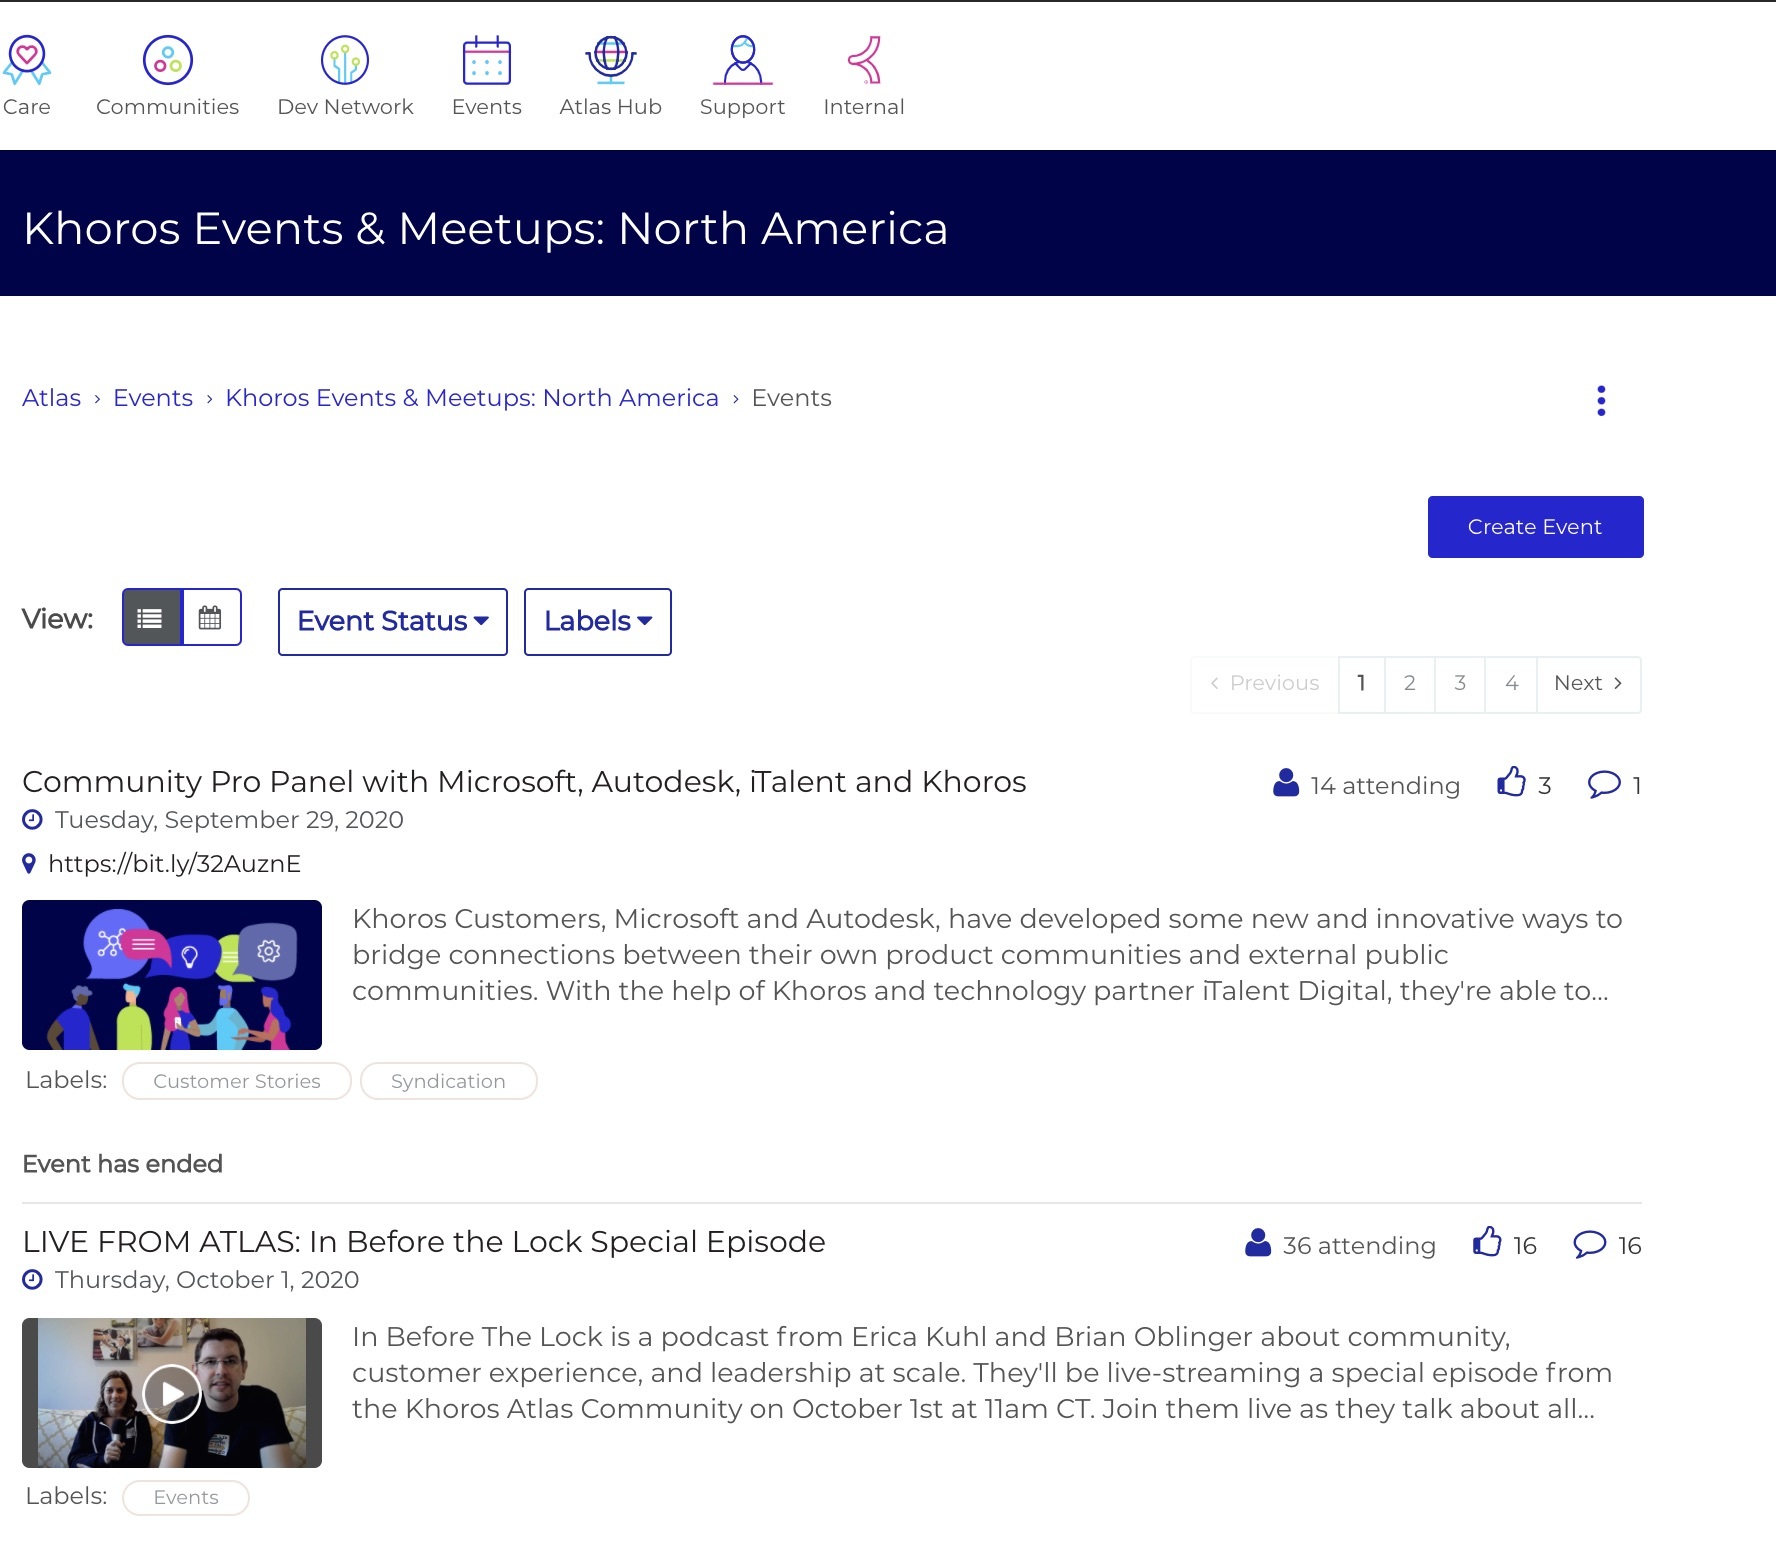Open the three-dot options menu

pyautogui.click(x=1601, y=401)
